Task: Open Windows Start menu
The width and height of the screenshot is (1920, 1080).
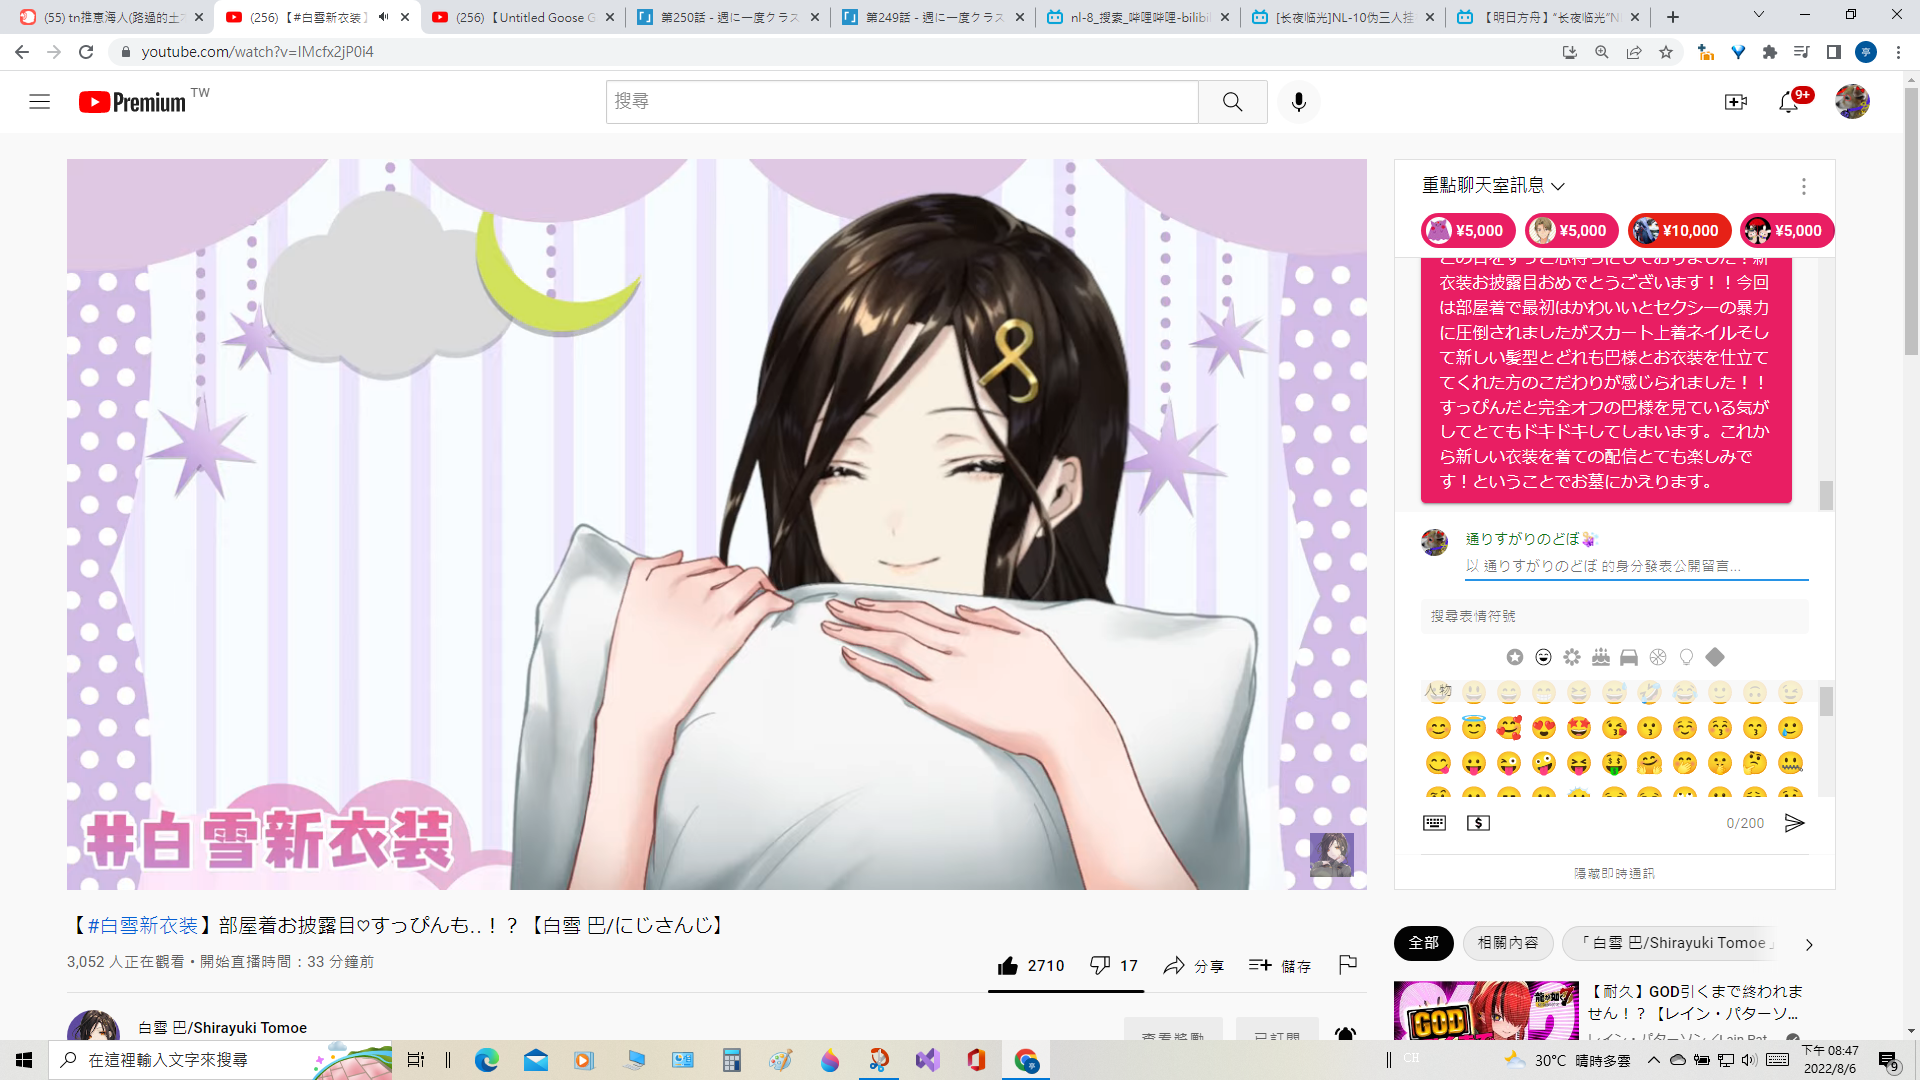Action: click(x=24, y=1060)
